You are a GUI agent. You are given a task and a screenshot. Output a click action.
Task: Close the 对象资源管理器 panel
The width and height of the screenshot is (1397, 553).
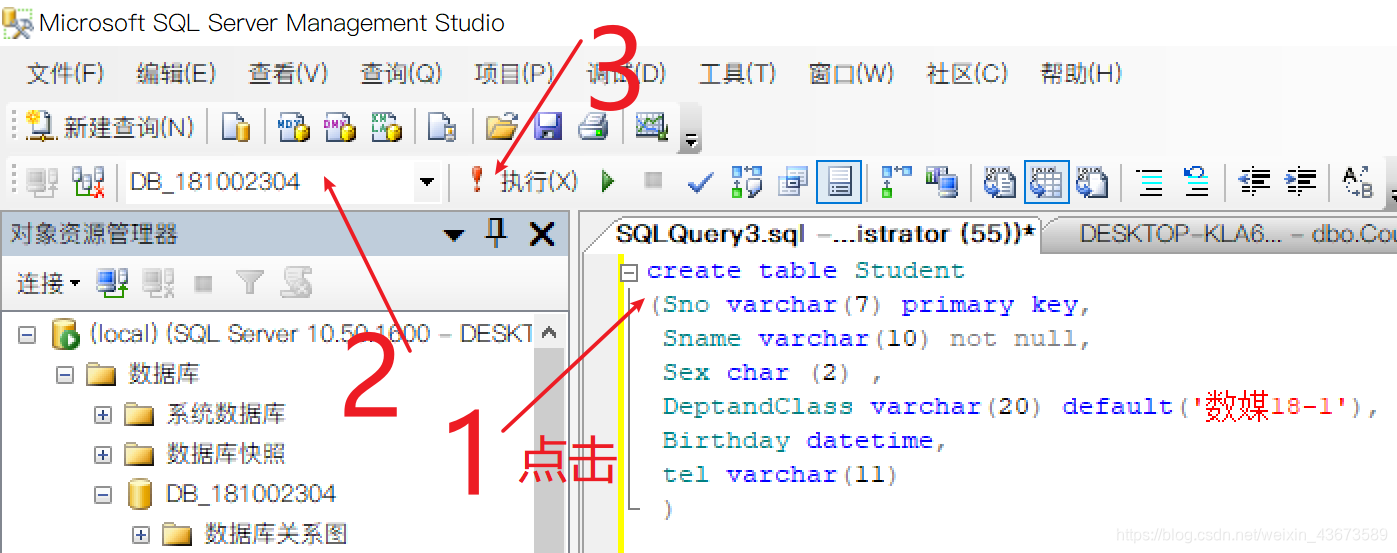[x=542, y=234]
